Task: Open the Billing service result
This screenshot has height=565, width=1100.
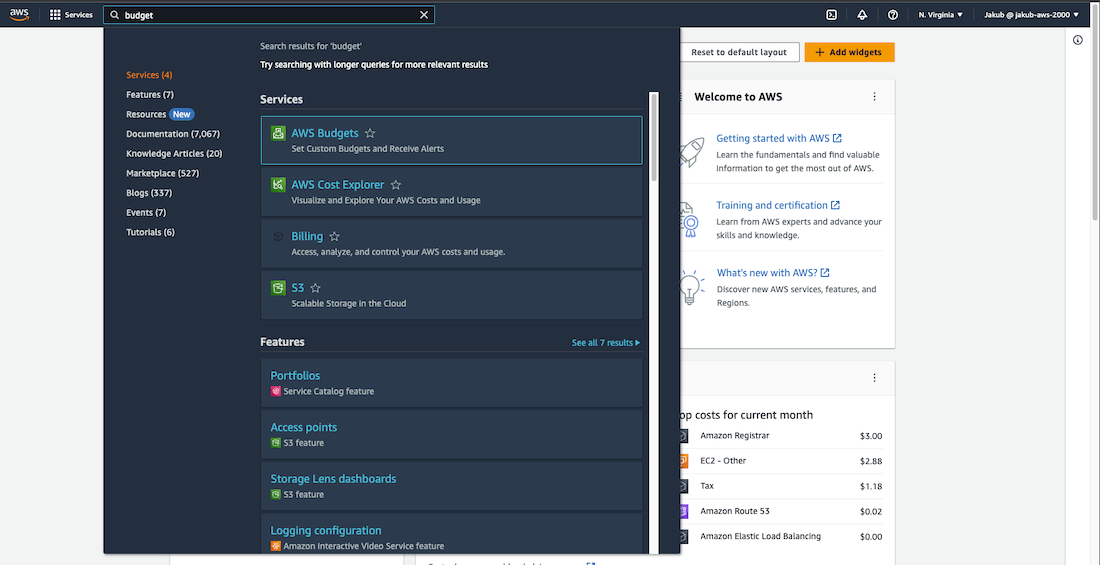Action: (x=451, y=244)
